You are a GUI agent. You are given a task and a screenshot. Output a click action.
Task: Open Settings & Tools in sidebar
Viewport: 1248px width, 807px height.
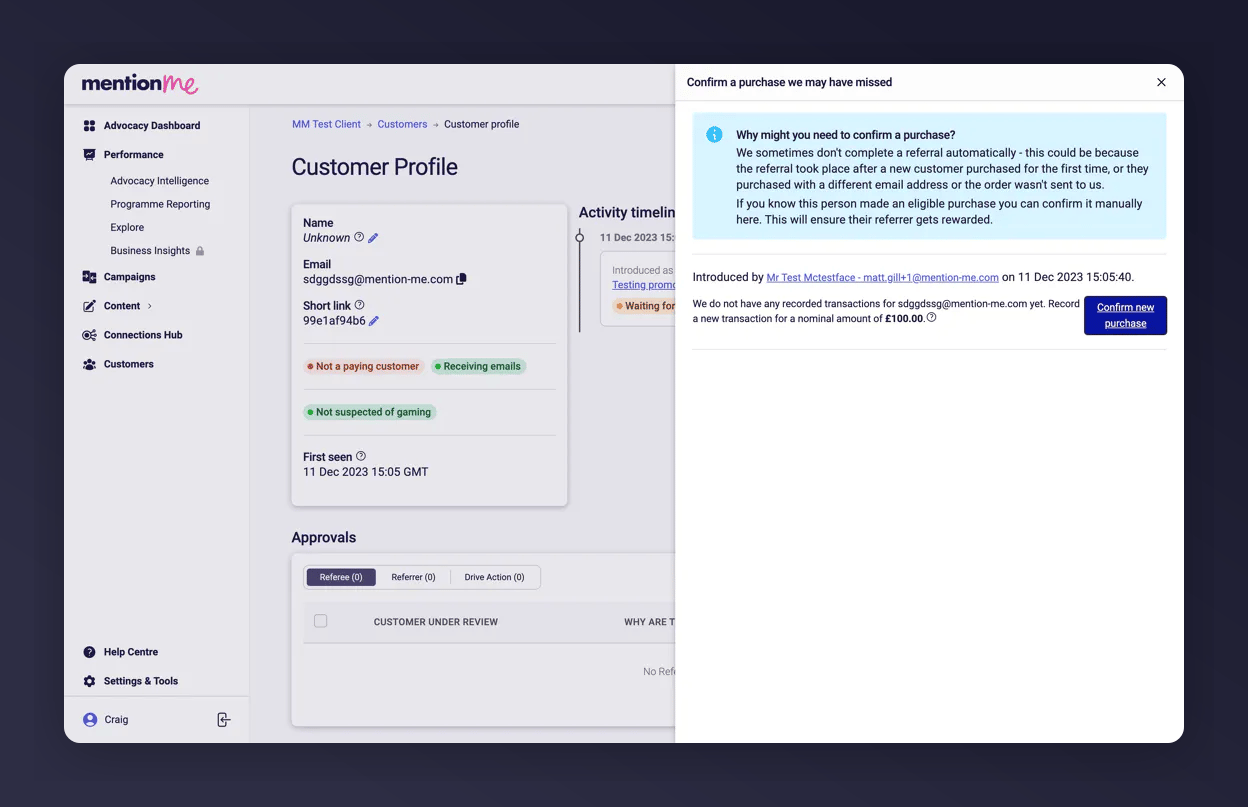[141, 681]
